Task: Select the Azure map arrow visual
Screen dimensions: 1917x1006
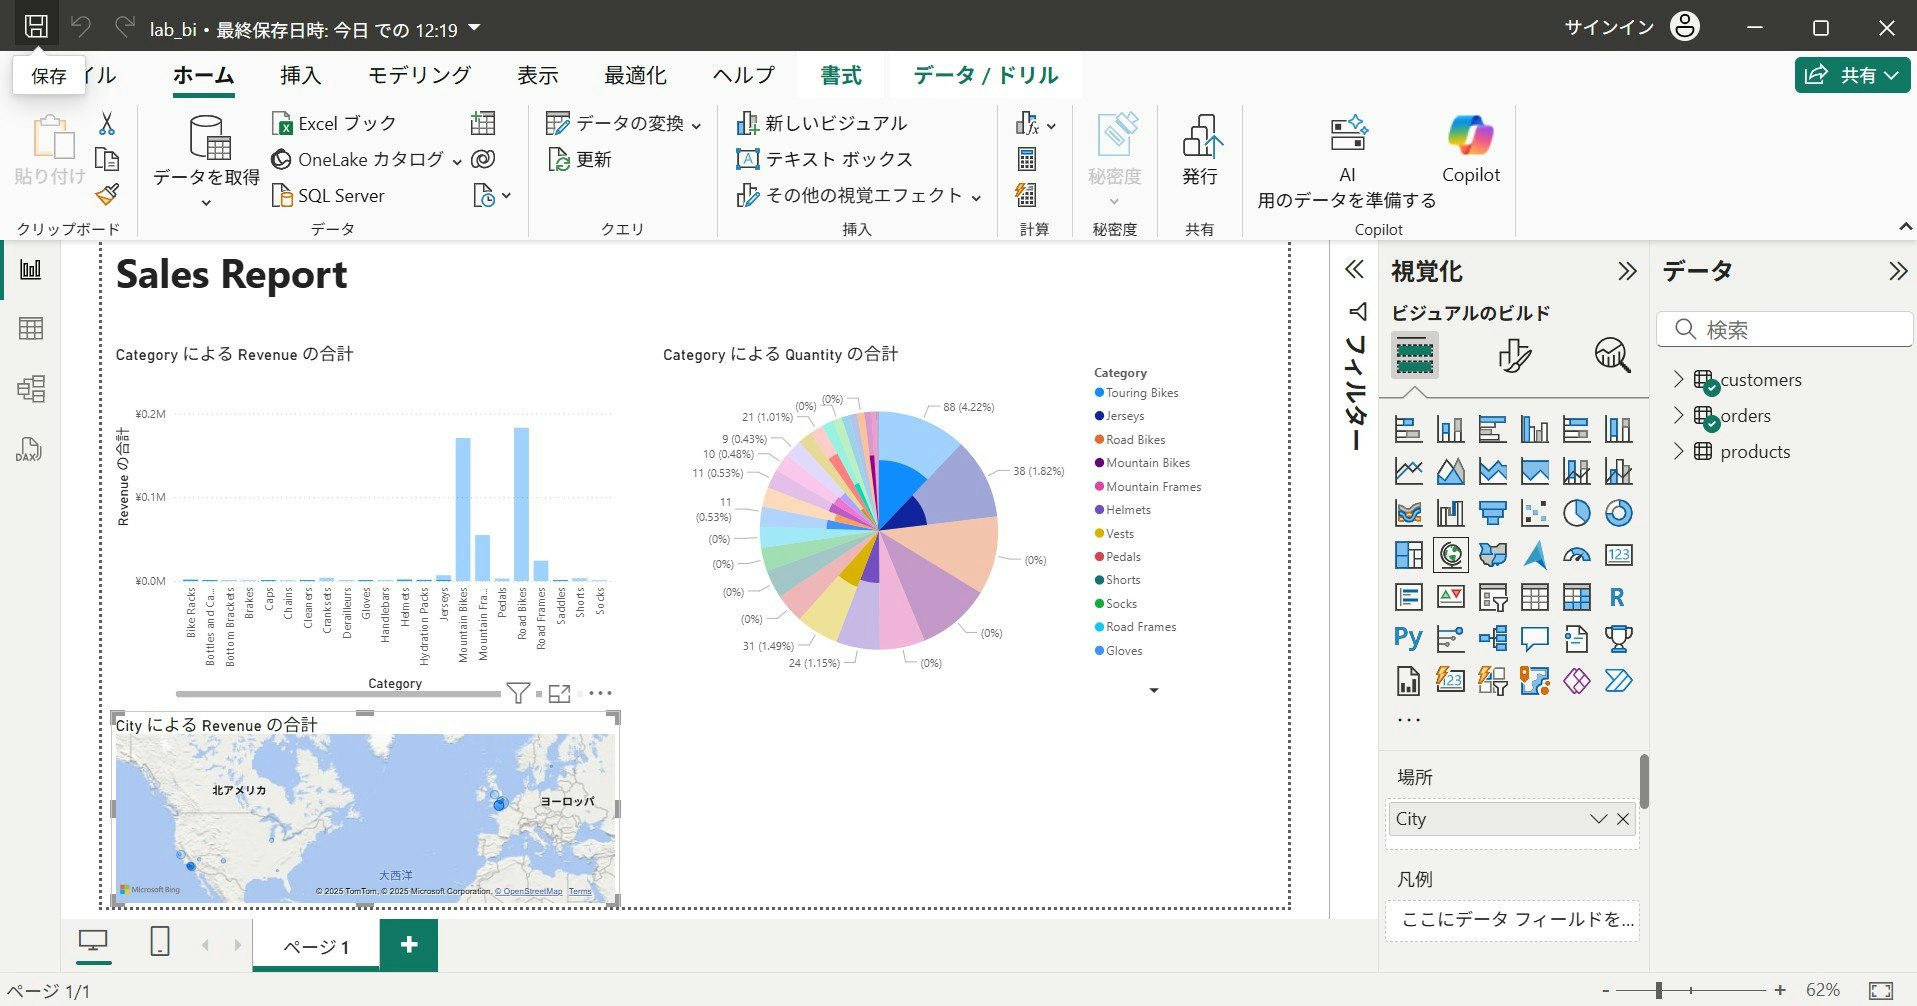Action: 1535,555
